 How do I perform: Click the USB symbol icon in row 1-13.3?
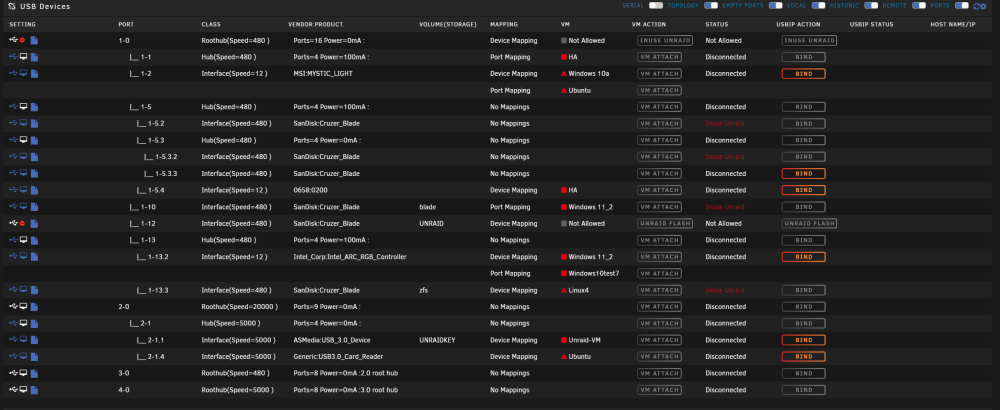tap(13, 289)
